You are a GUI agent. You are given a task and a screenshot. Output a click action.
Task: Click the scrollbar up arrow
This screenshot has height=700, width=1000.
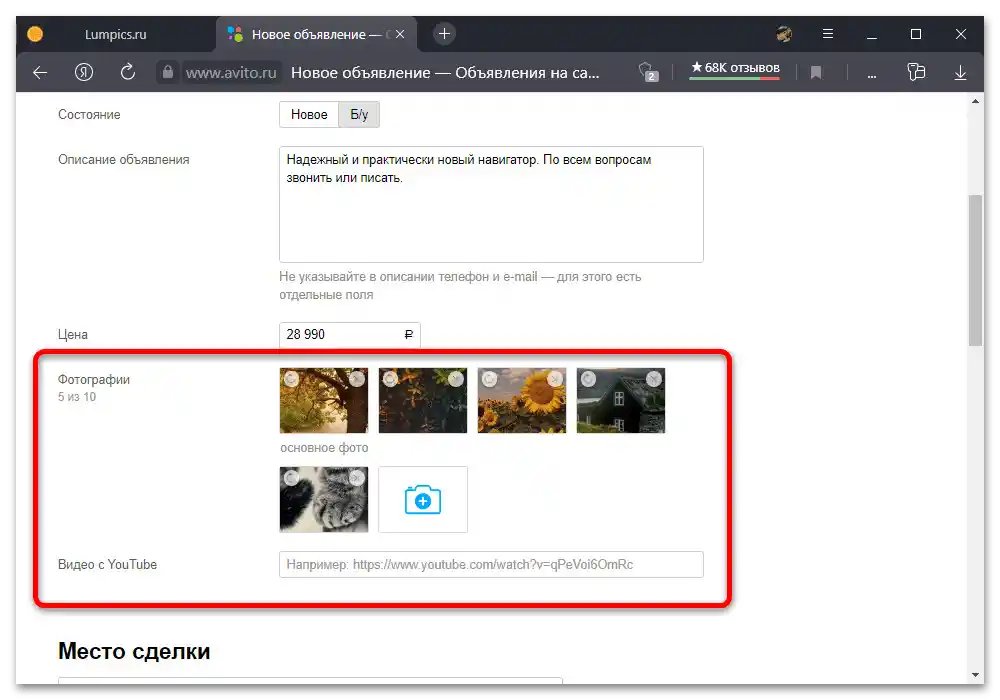point(975,101)
